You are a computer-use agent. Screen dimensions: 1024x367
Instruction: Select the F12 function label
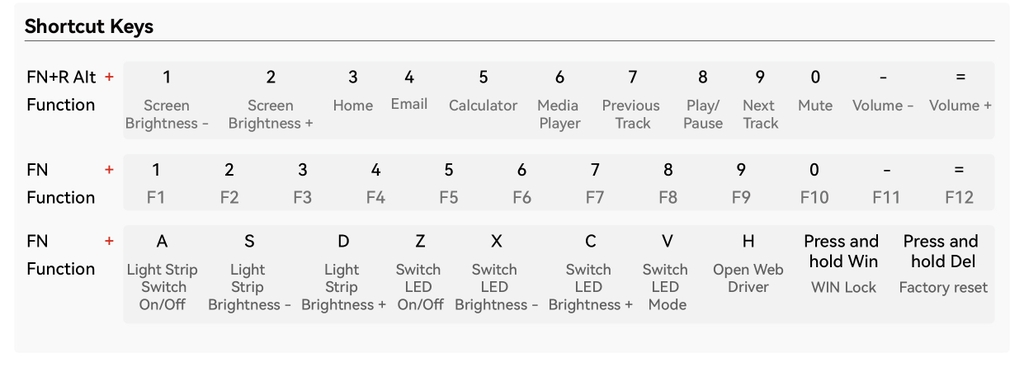(x=959, y=197)
